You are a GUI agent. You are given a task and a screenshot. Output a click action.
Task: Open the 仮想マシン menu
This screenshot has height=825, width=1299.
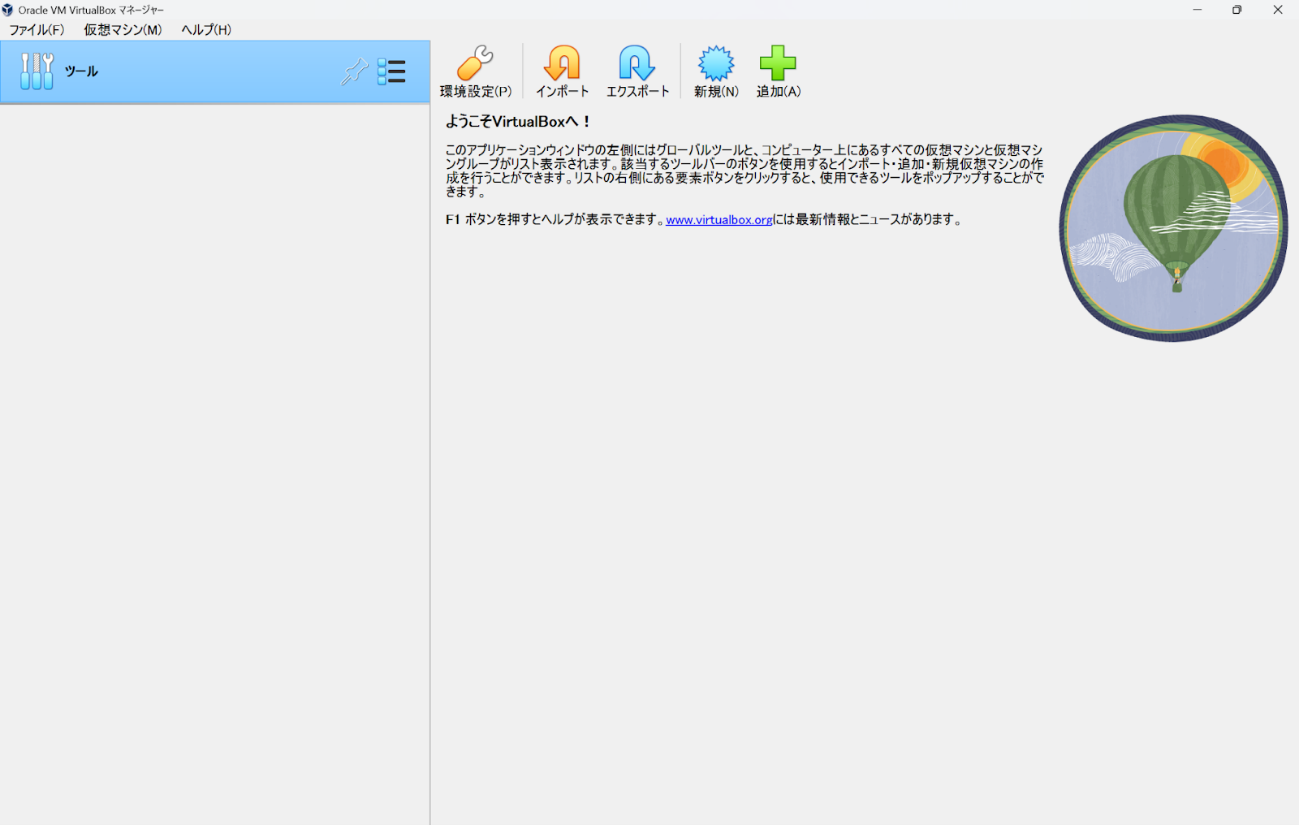tap(122, 30)
